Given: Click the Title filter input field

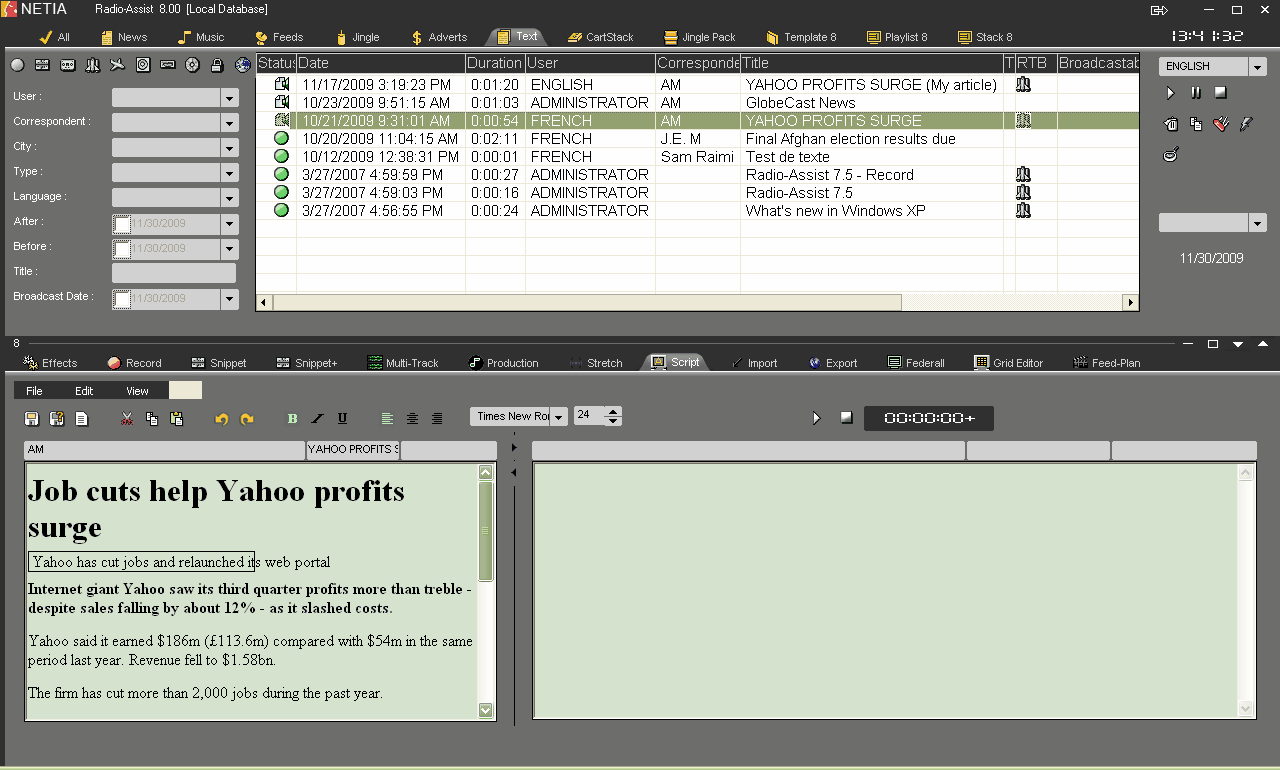Looking at the screenshot, I should [174, 273].
